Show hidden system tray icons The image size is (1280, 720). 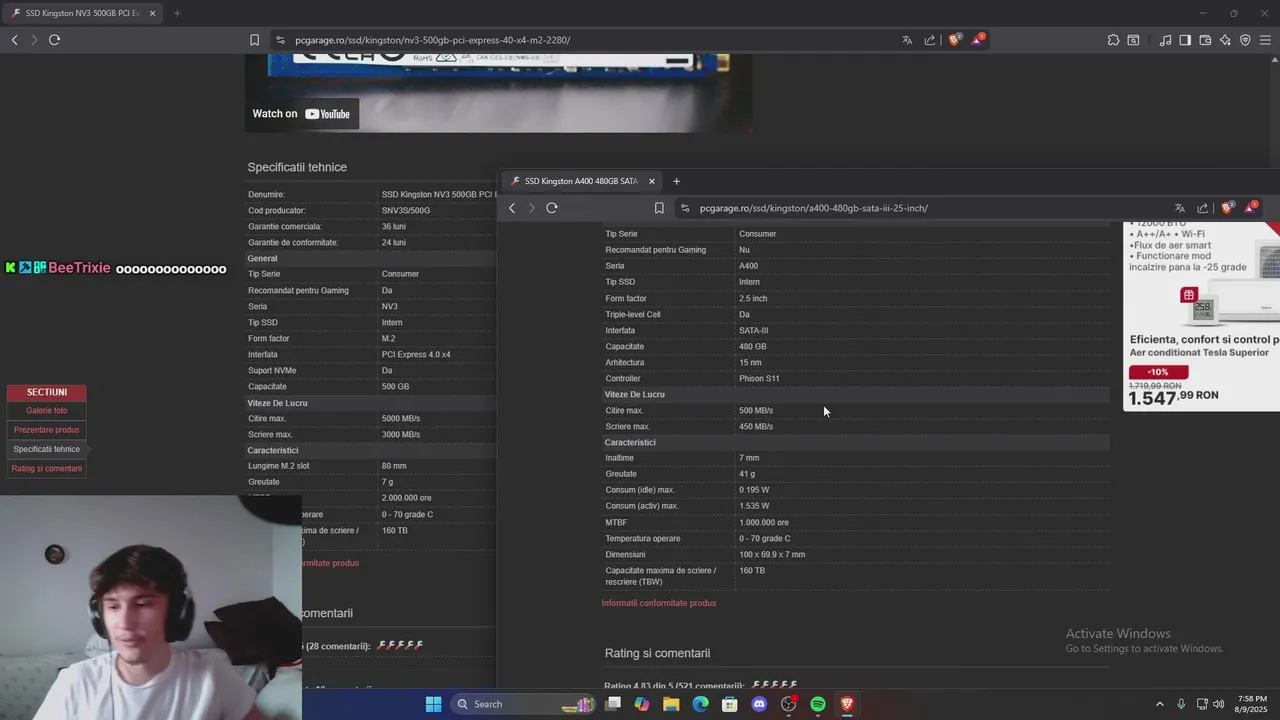[1160, 704]
